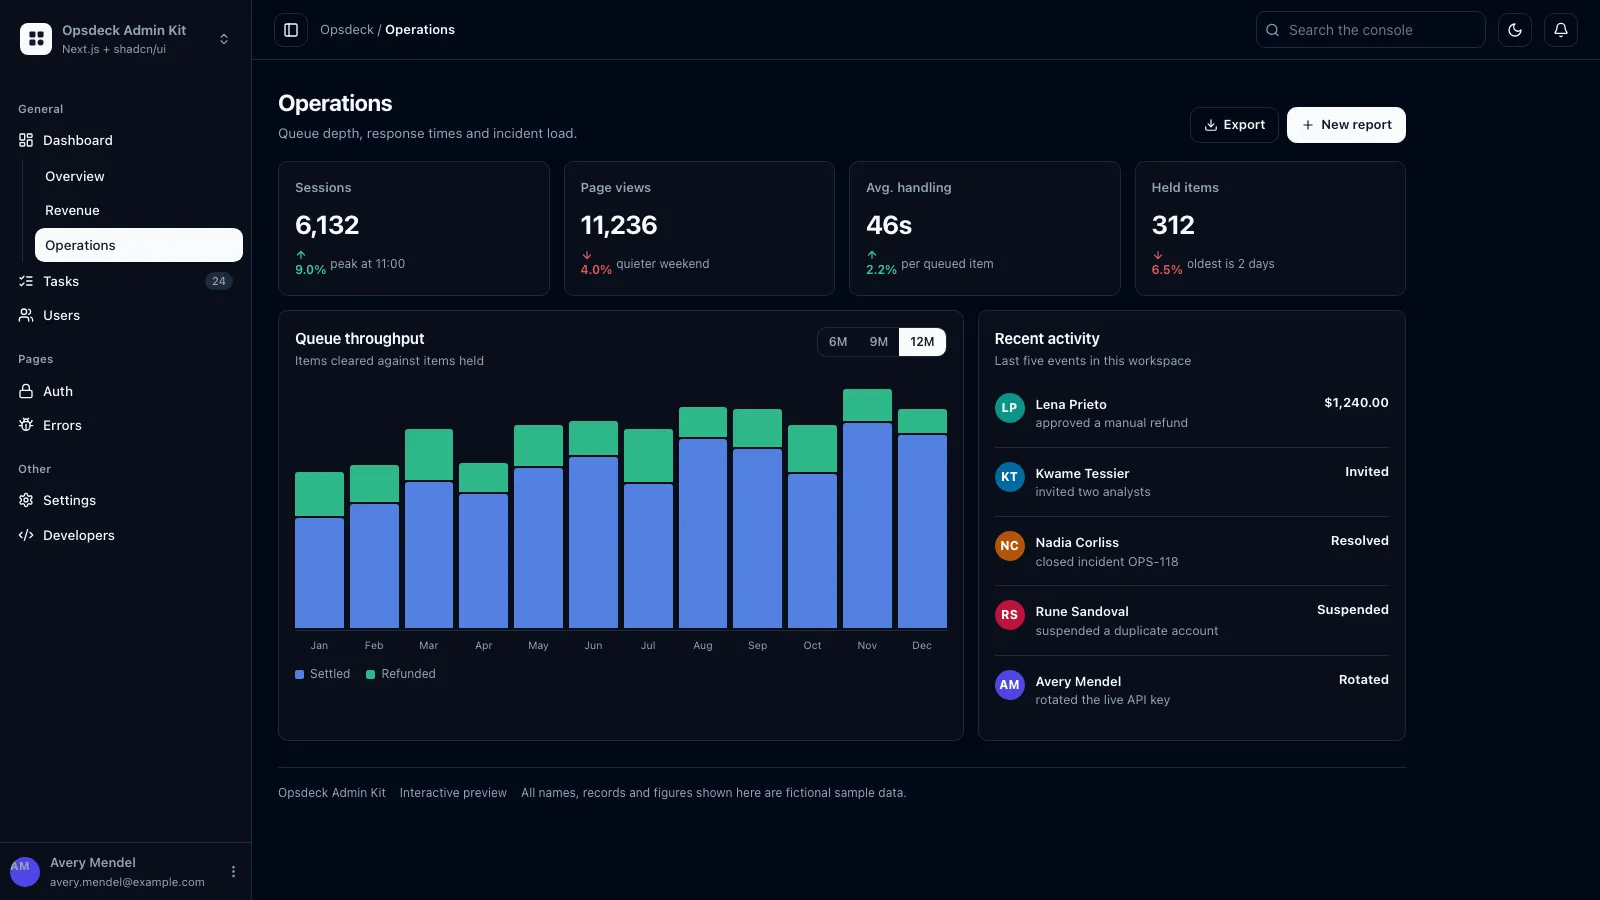1600x900 pixels.
Task: Select the 12M range tab
Action: tap(922, 342)
